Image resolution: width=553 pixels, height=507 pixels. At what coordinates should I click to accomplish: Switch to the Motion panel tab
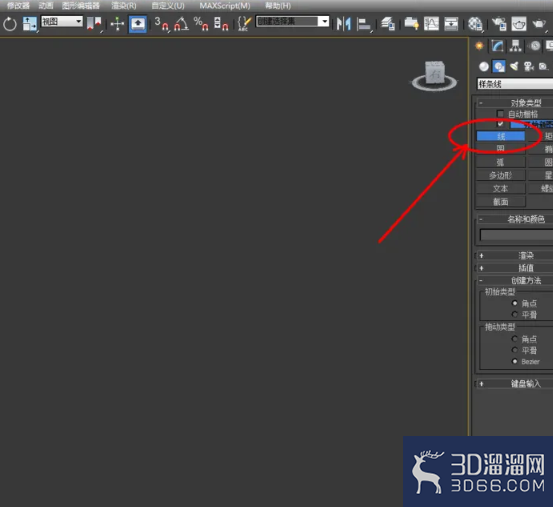[535, 46]
